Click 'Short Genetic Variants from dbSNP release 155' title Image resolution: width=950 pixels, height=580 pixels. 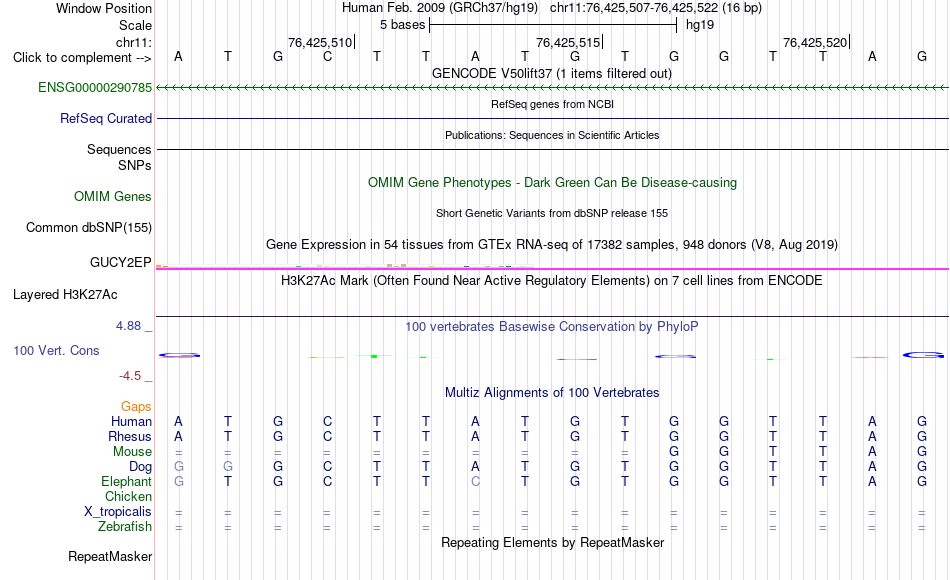click(551, 213)
